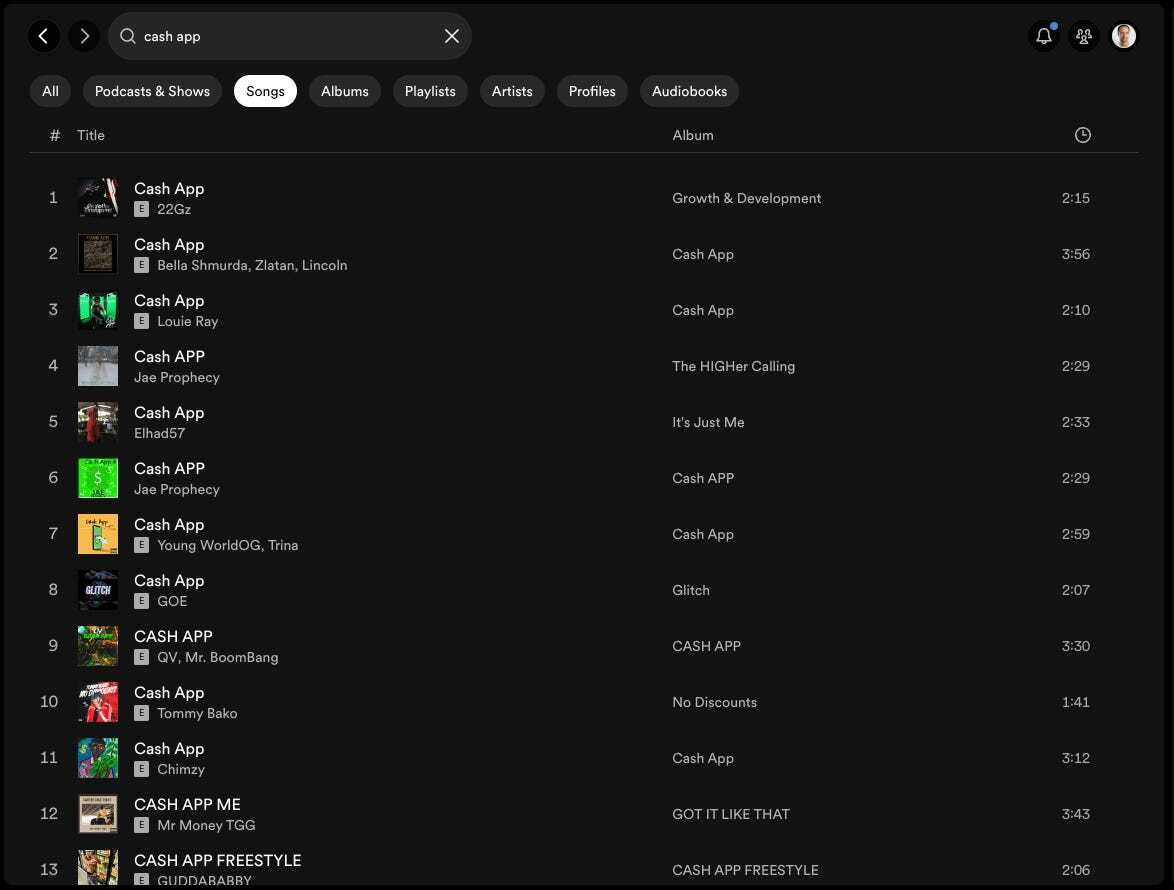Open album The HIGHer Calling
Screen dimensions: 1174x890
[733, 367]
